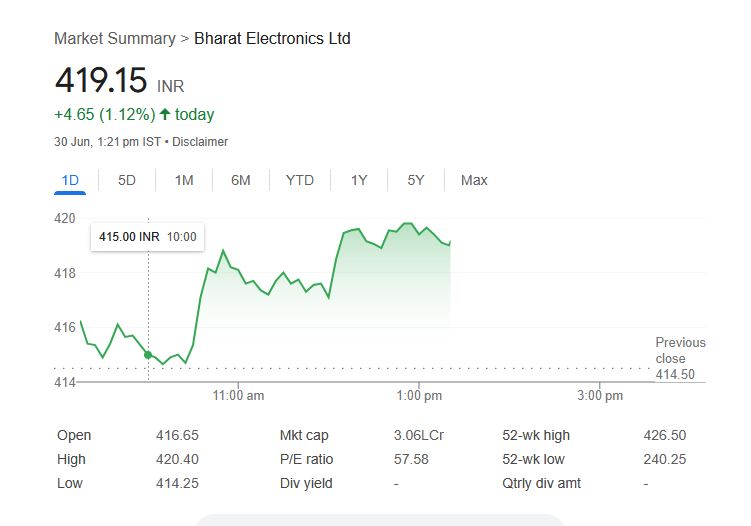Viewport: 751px width, 526px height.
Task: Switch to the 5D chart tab
Action: tap(127, 180)
